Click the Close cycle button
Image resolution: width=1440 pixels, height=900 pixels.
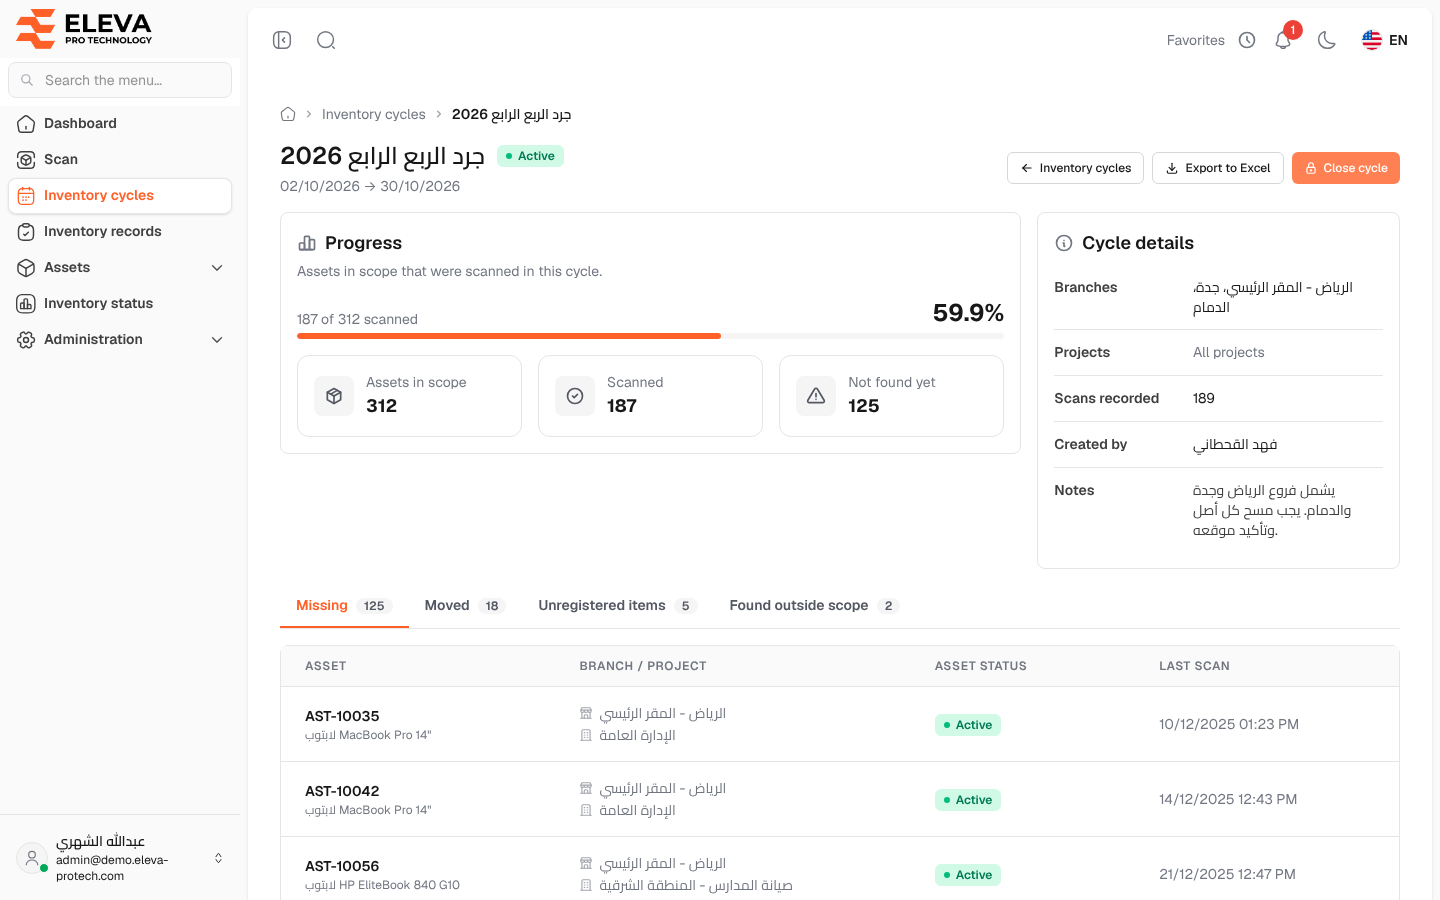tap(1346, 168)
